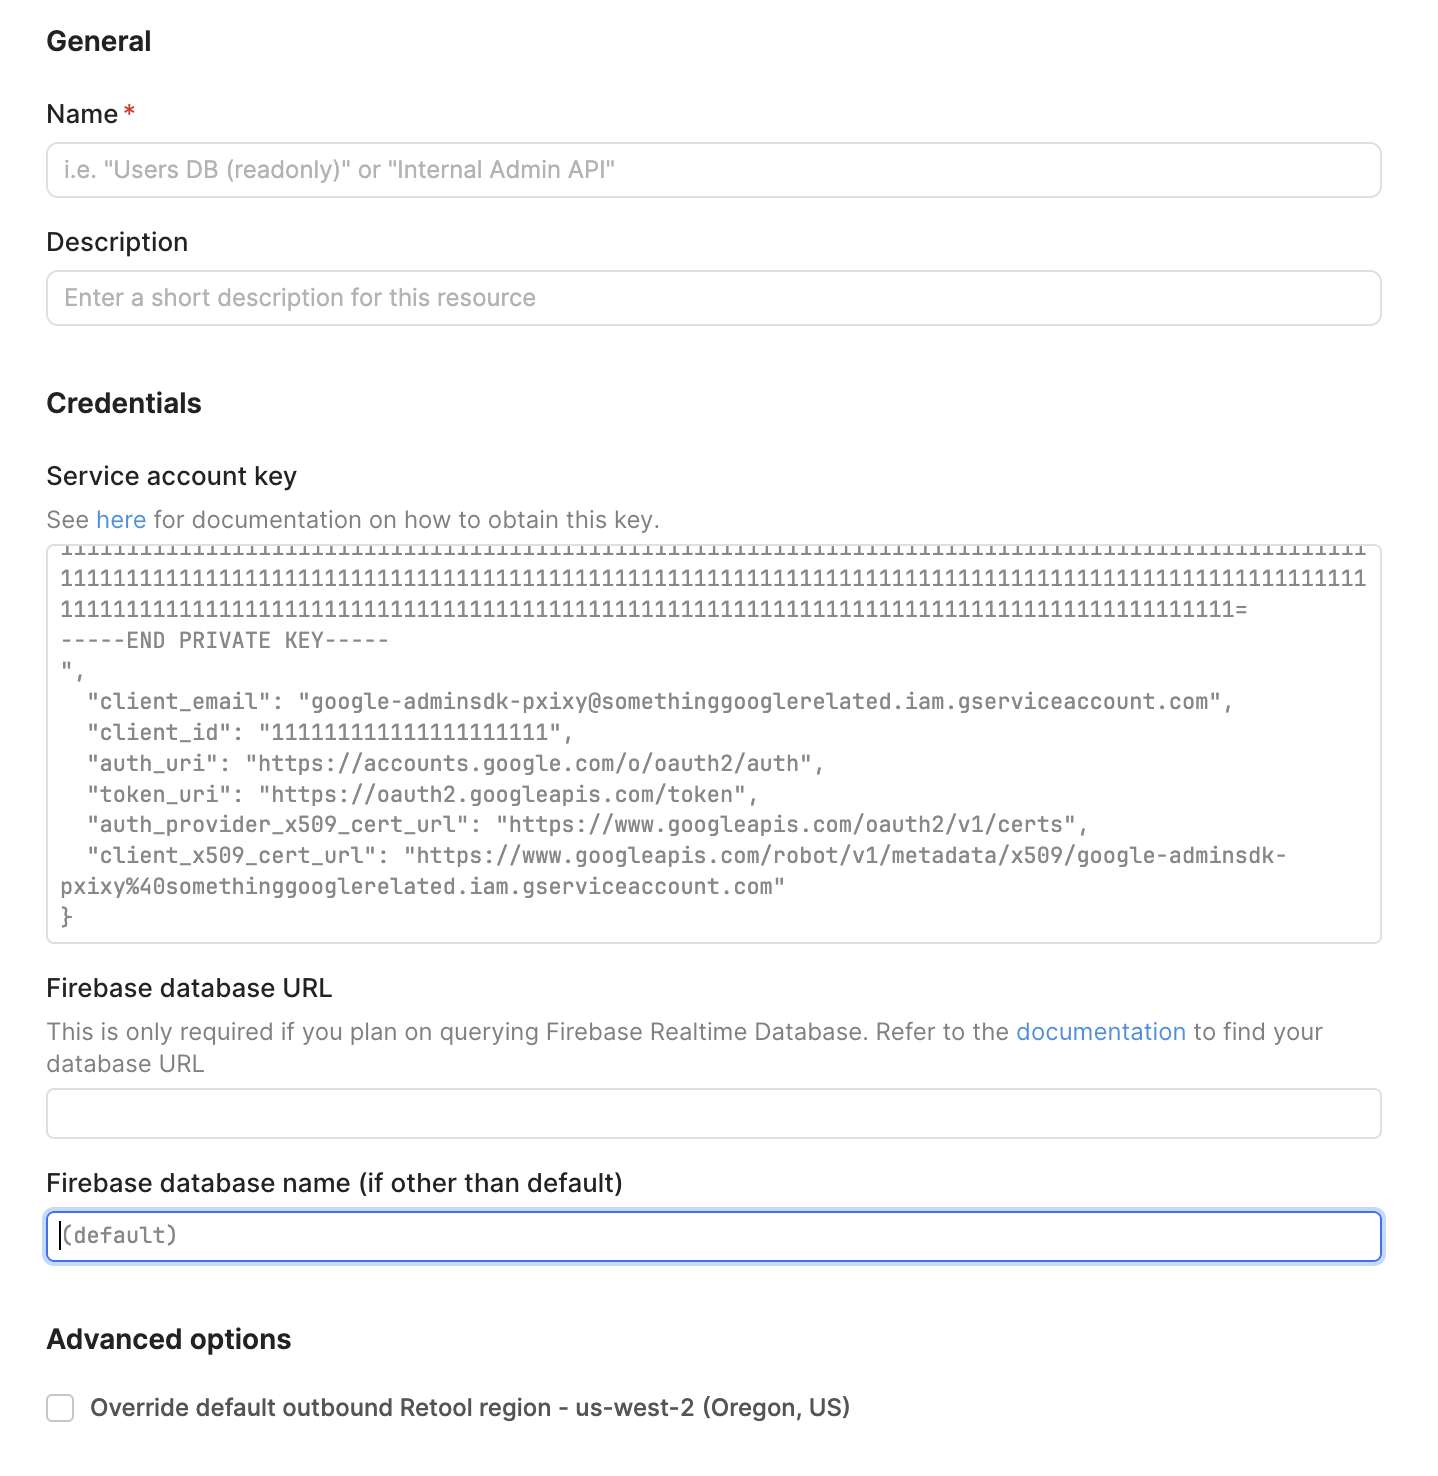Viewport: 1438px width, 1476px height.
Task: Click the Name input field
Action: [x=713, y=170]
